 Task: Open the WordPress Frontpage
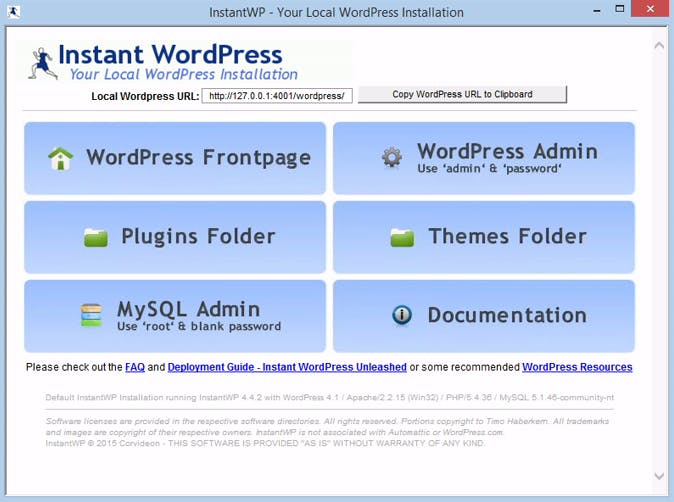pyautogui.click(x=175, y=158)
